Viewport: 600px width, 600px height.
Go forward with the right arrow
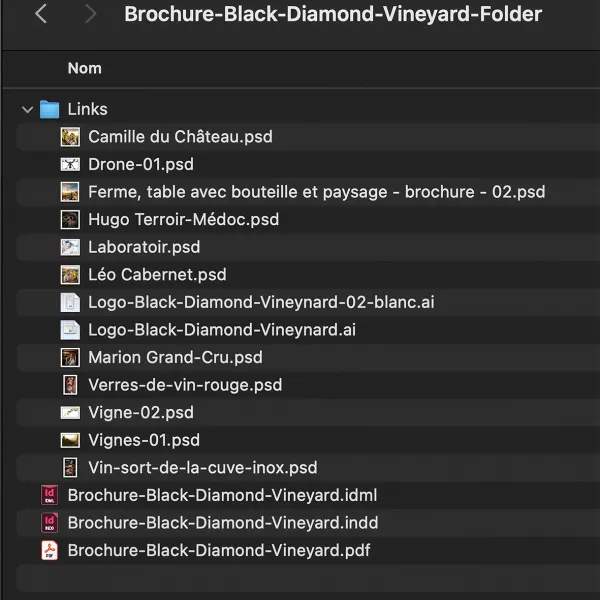(x=90, y=14)
